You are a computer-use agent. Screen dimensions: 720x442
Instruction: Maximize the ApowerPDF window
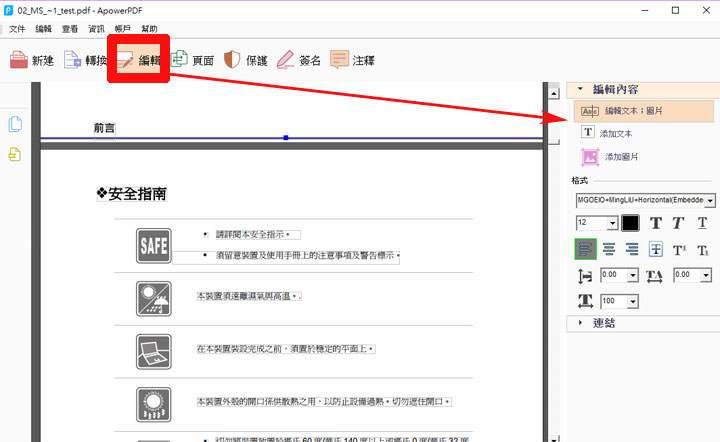coord(675,10)
